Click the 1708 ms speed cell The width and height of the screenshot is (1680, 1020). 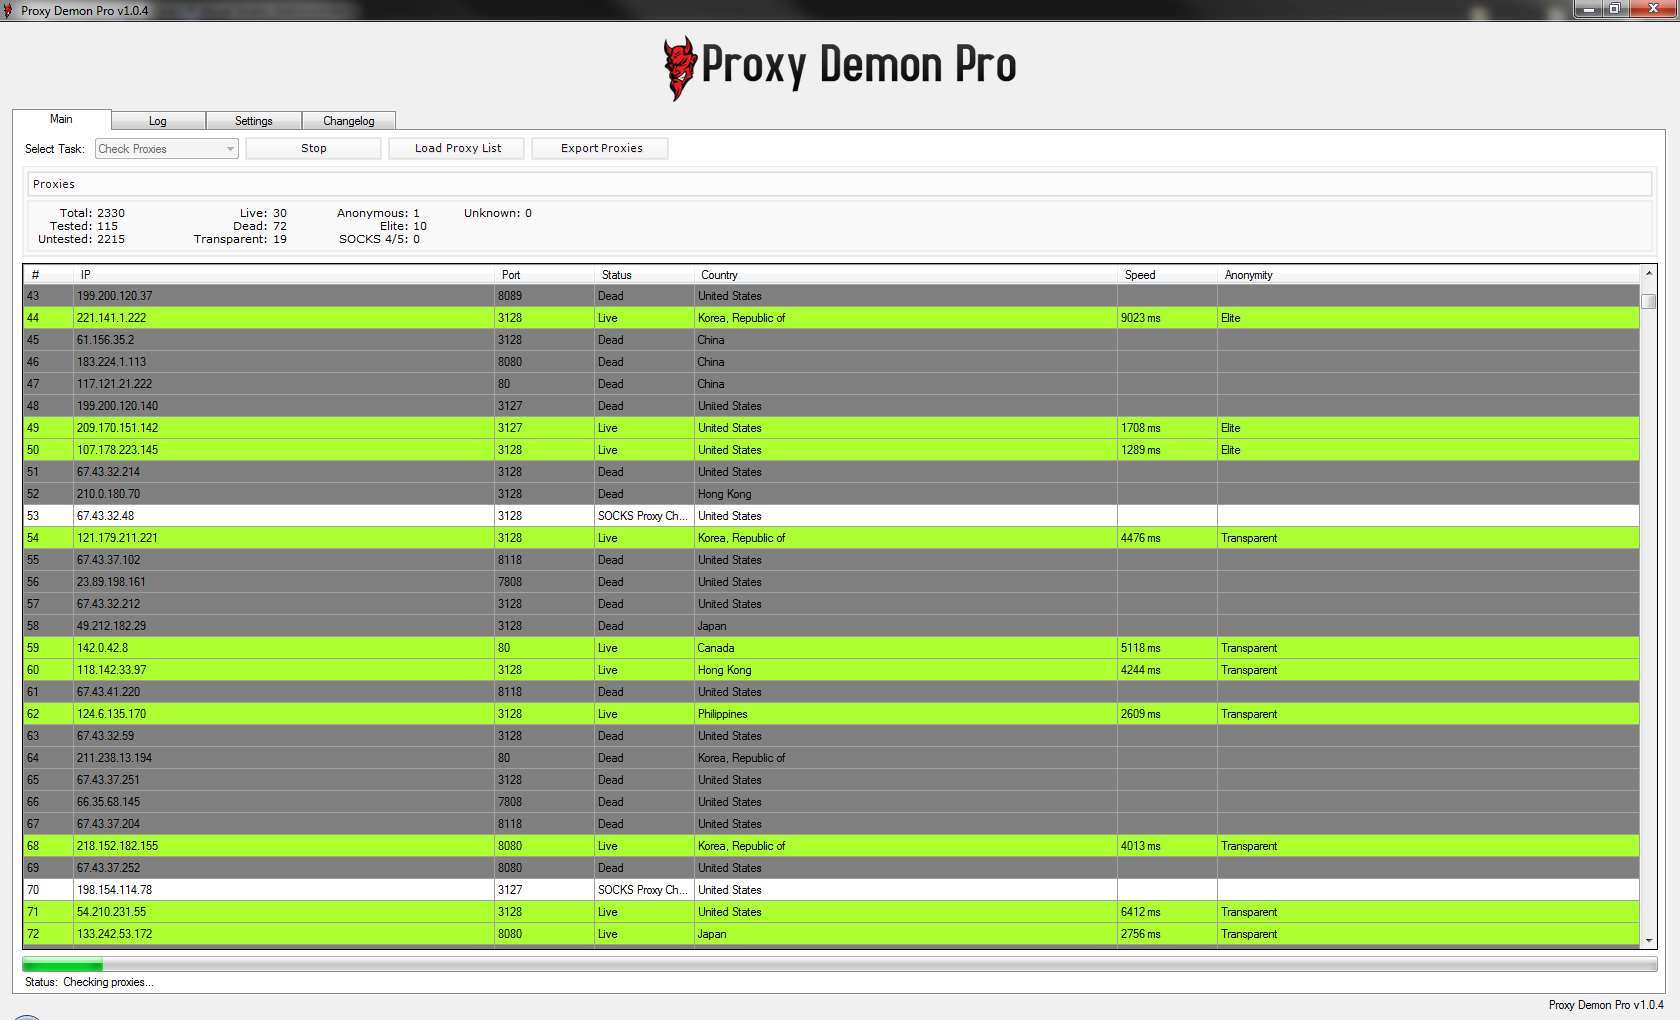tap(1167, 428)
